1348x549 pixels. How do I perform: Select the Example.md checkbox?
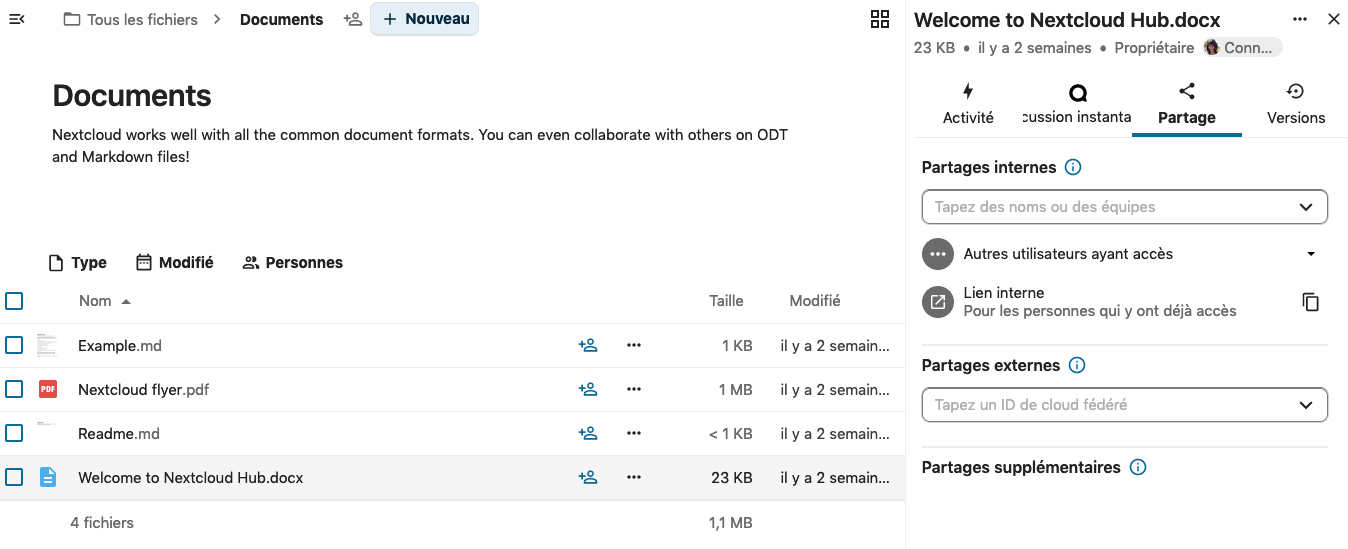coord(14,346)
